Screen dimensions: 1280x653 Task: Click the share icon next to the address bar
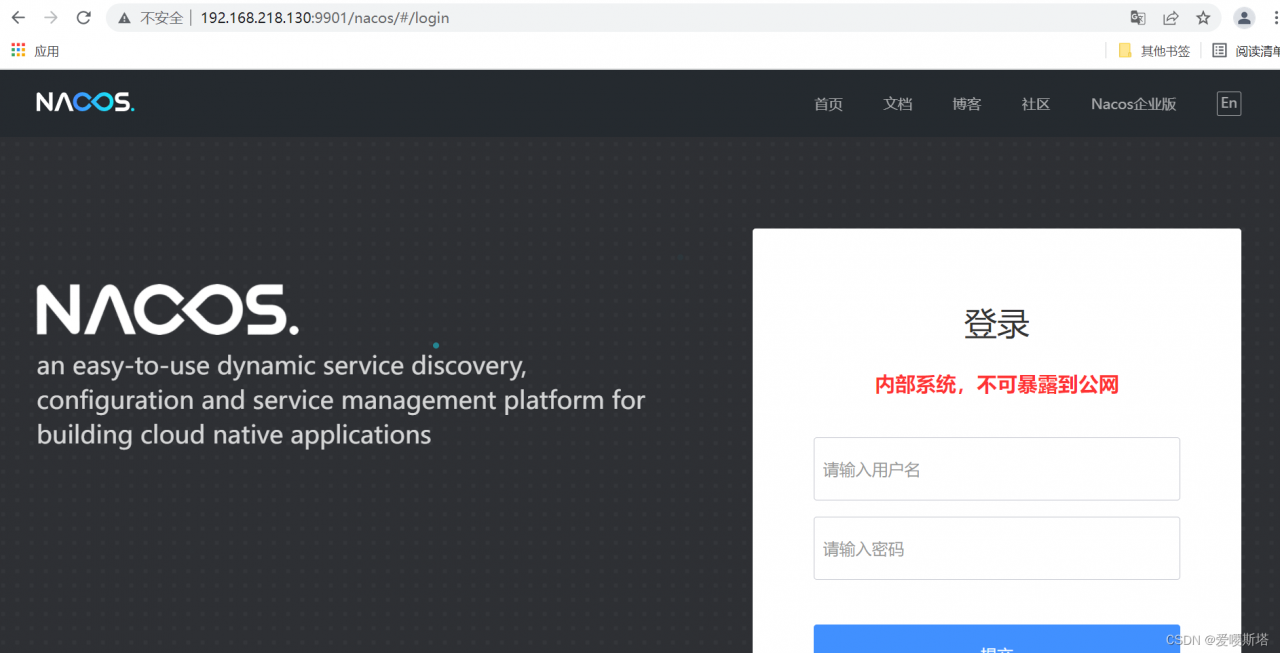(x=1170, y=17)
